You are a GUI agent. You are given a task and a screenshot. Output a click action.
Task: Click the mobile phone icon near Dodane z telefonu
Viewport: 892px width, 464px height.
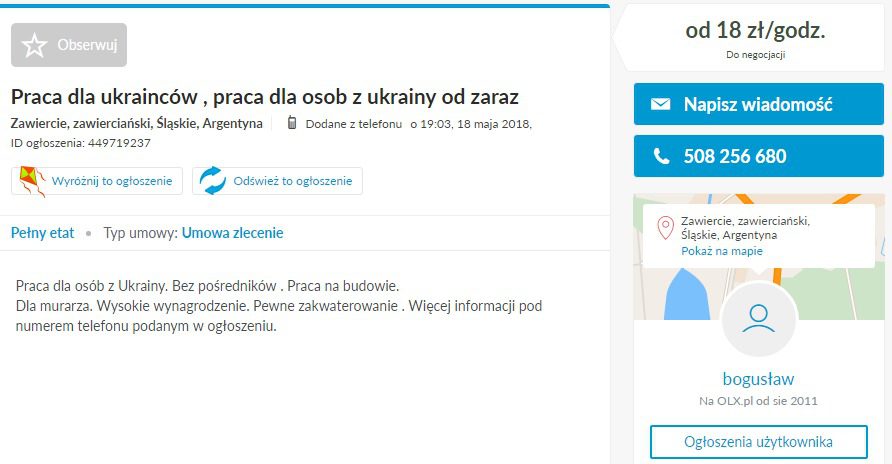(292, 122)
